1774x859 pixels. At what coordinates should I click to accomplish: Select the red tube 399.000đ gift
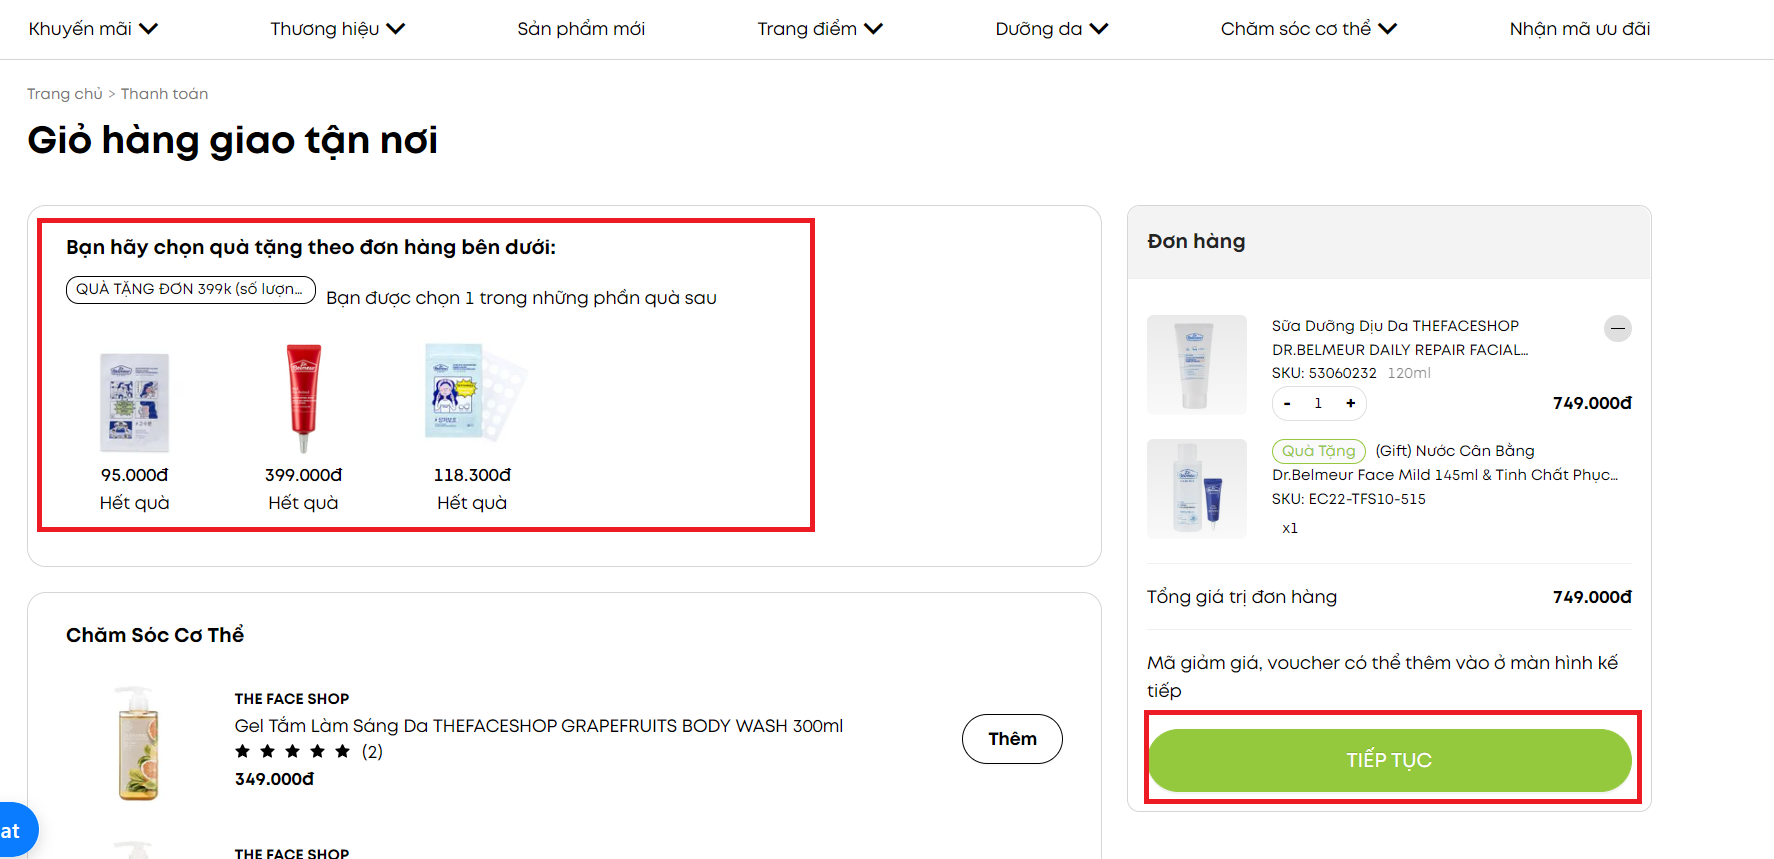pos(303,398)
